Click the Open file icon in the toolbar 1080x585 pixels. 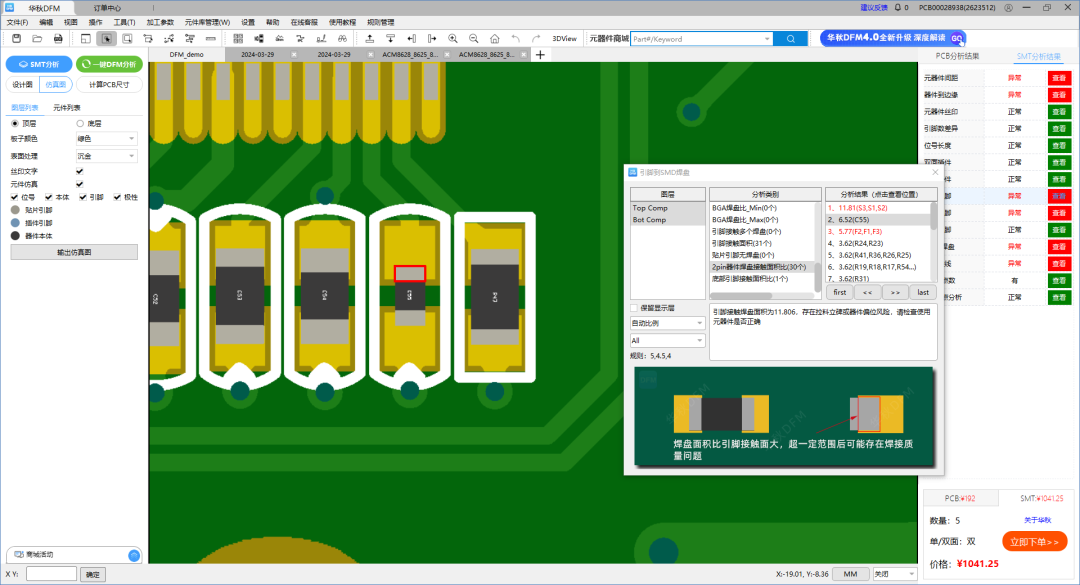point(37,38)
